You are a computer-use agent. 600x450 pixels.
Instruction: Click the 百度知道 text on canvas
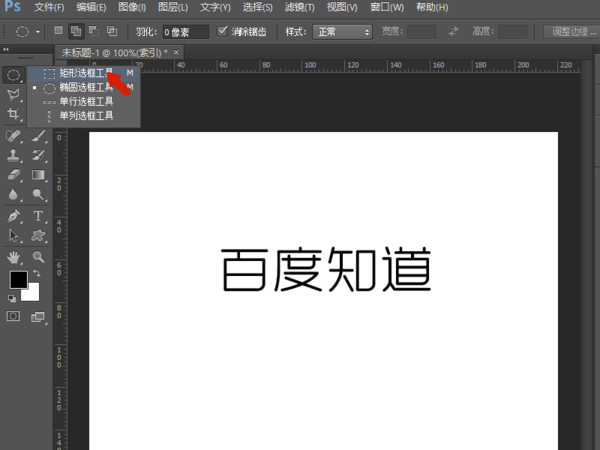(x=326, y=270)
